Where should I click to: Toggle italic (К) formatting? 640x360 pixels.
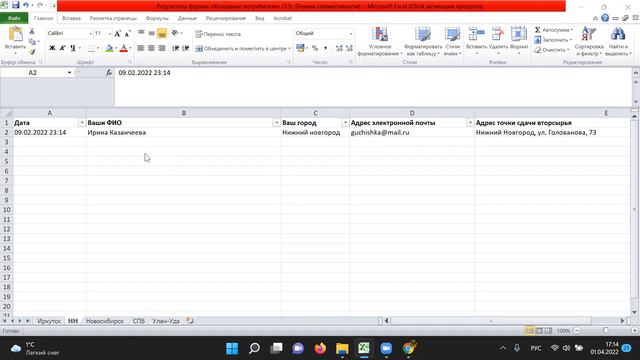click(62, 48)
